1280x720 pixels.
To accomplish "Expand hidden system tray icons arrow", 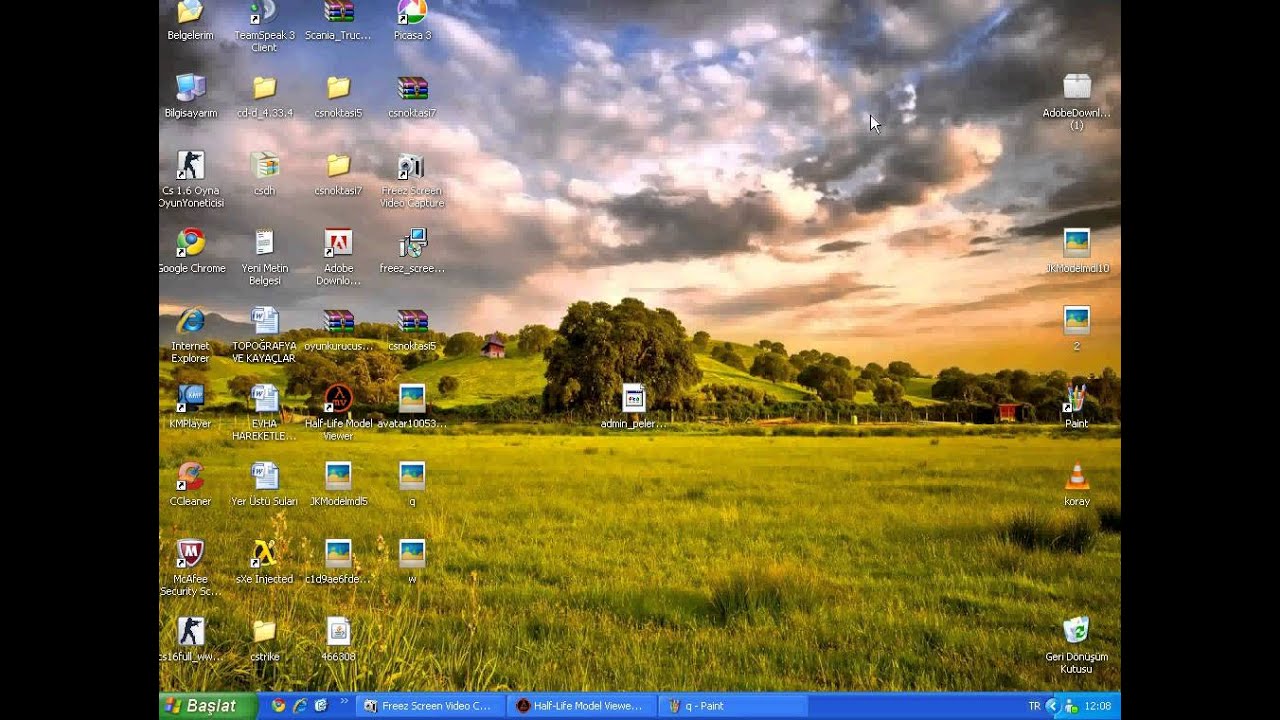I will tap(1051, 706).
